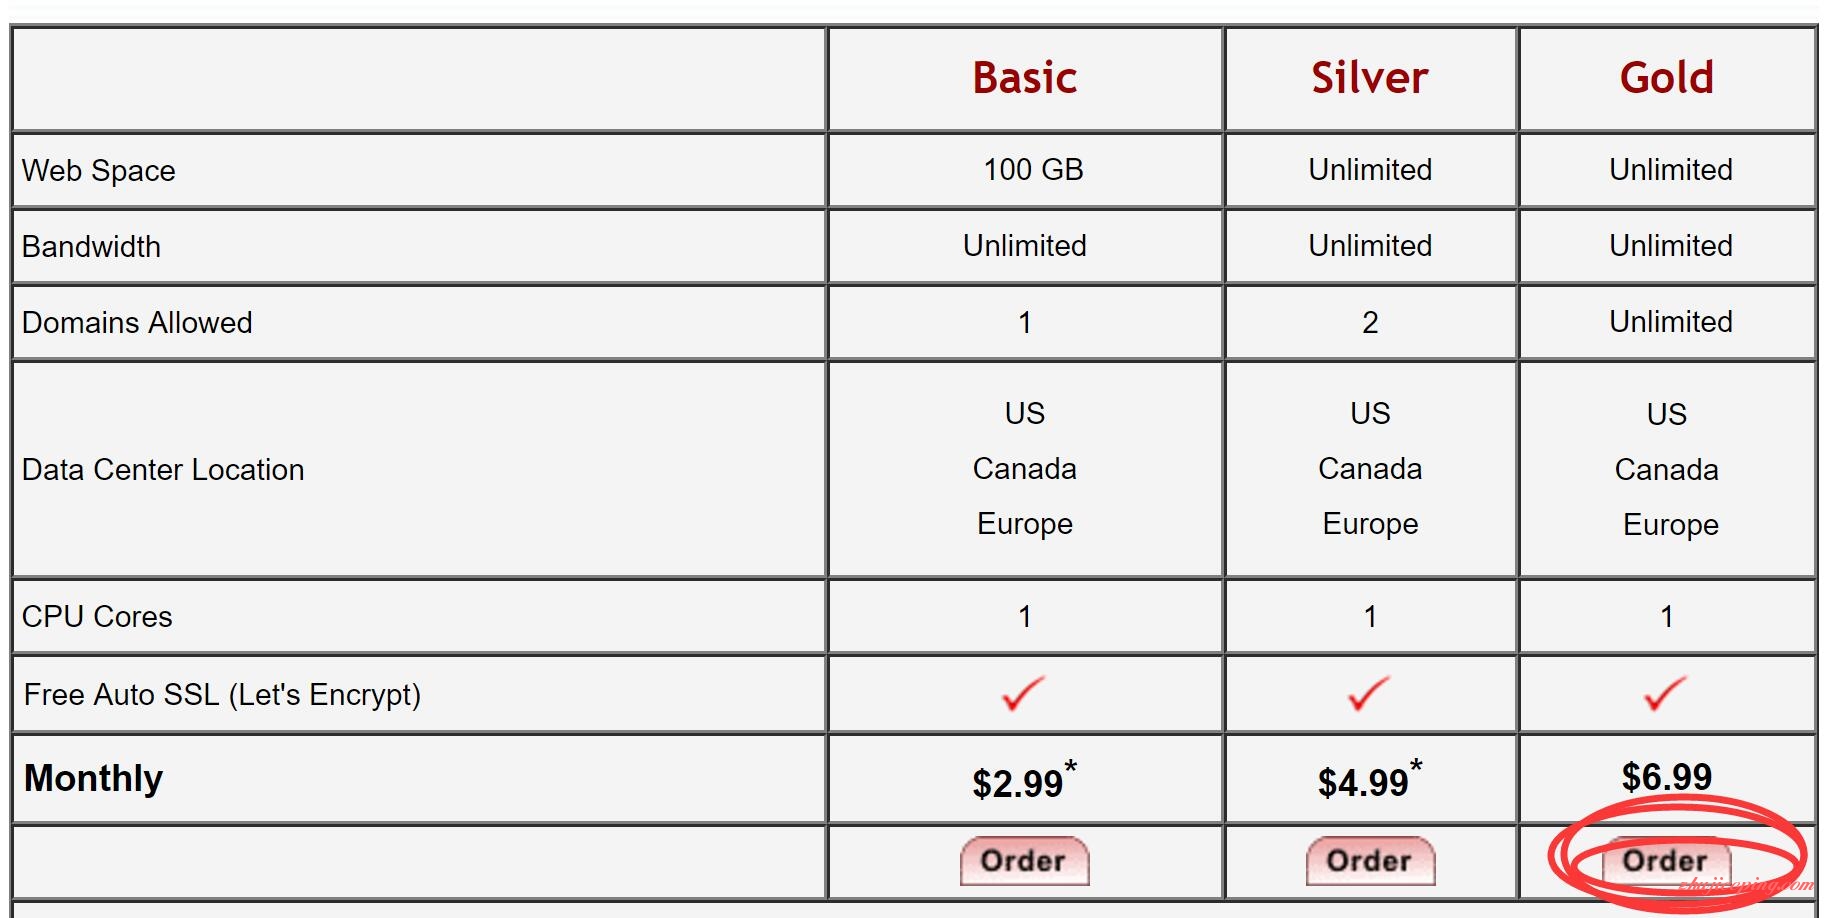Click the 100 GB Basic web space value
Viewport: 1833px width, 918px height.
click(1034, 170)
